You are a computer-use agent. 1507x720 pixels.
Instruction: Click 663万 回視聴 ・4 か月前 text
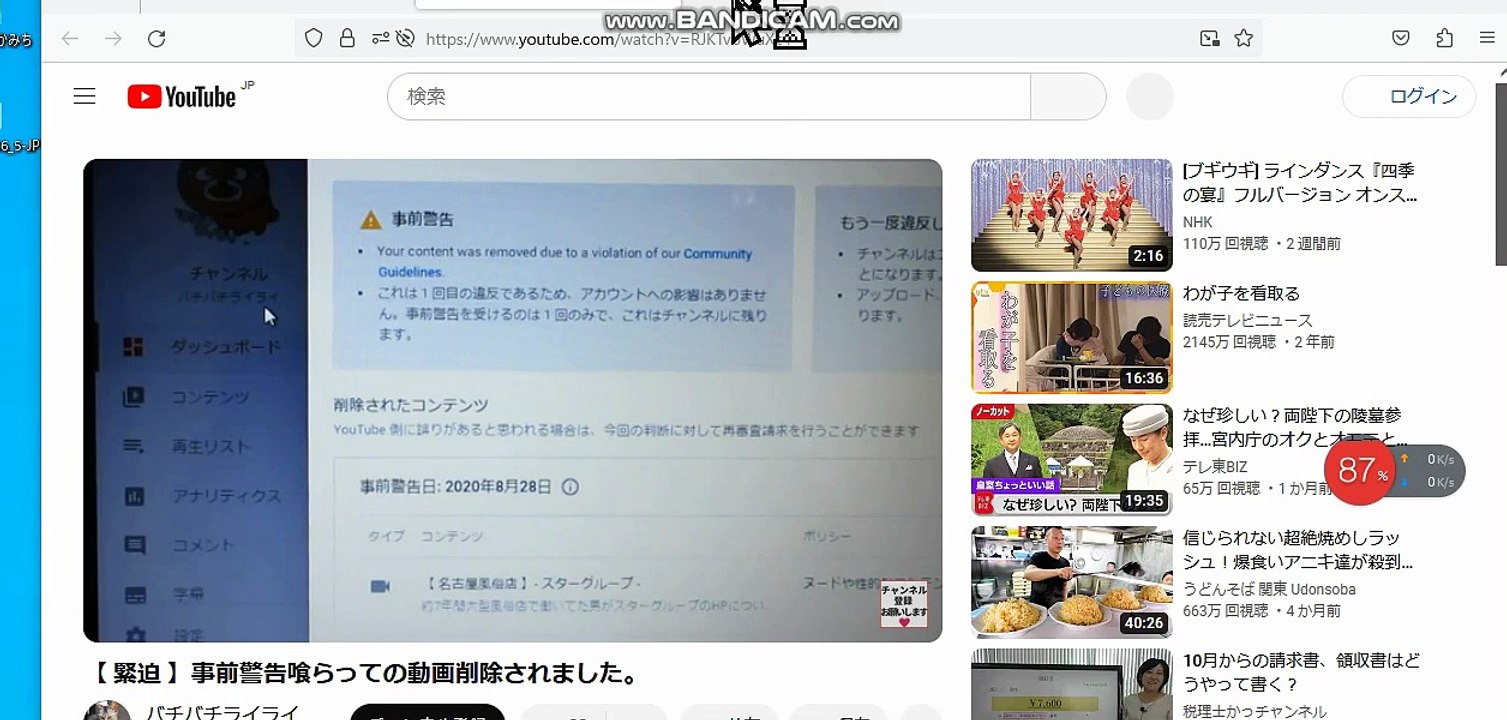1262,611
